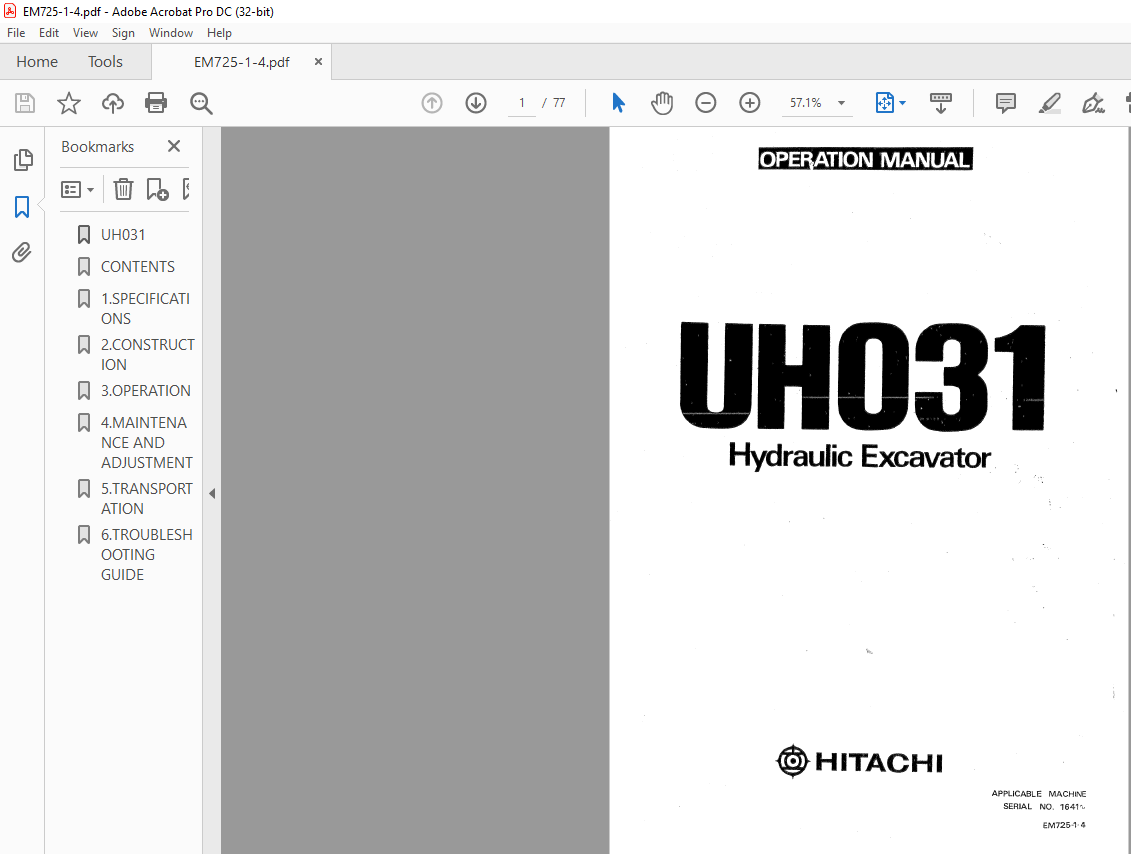Screen dimensions: 1131x854
Task: Open the Help menu
Action: coord(219,32)
